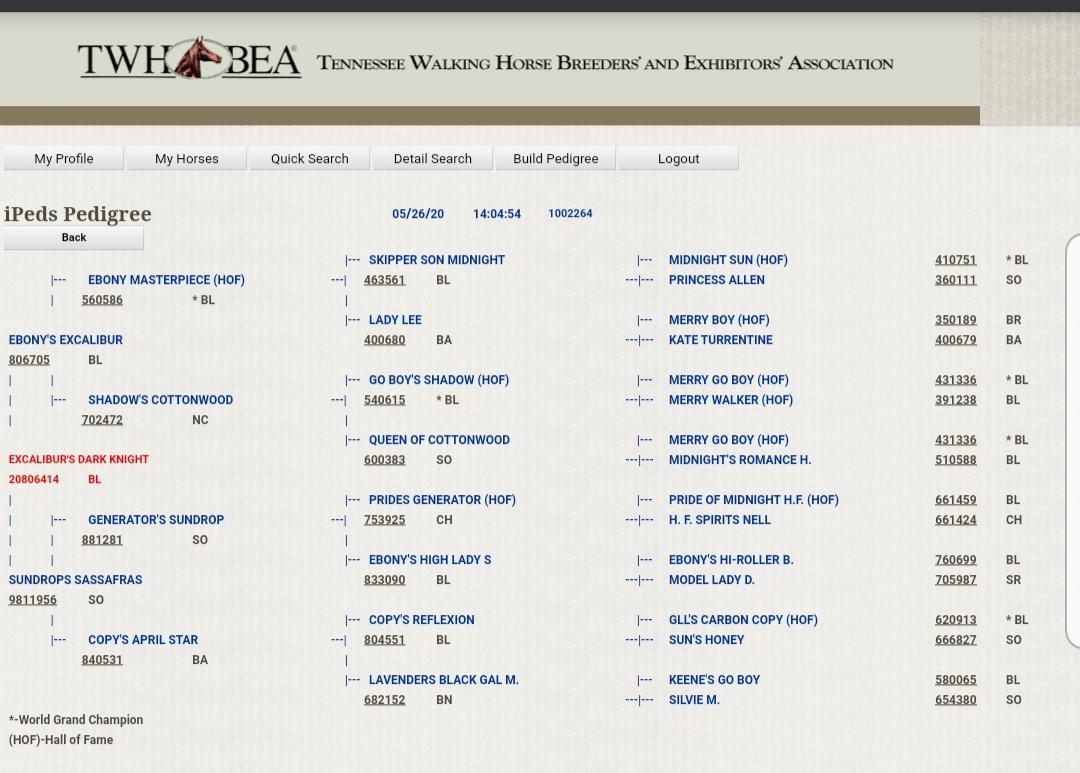Screen dimensions: 1080x773
Task: Select Sundrops Sassafras dam link
Action: pyautogui.click(x=76, y=580)
